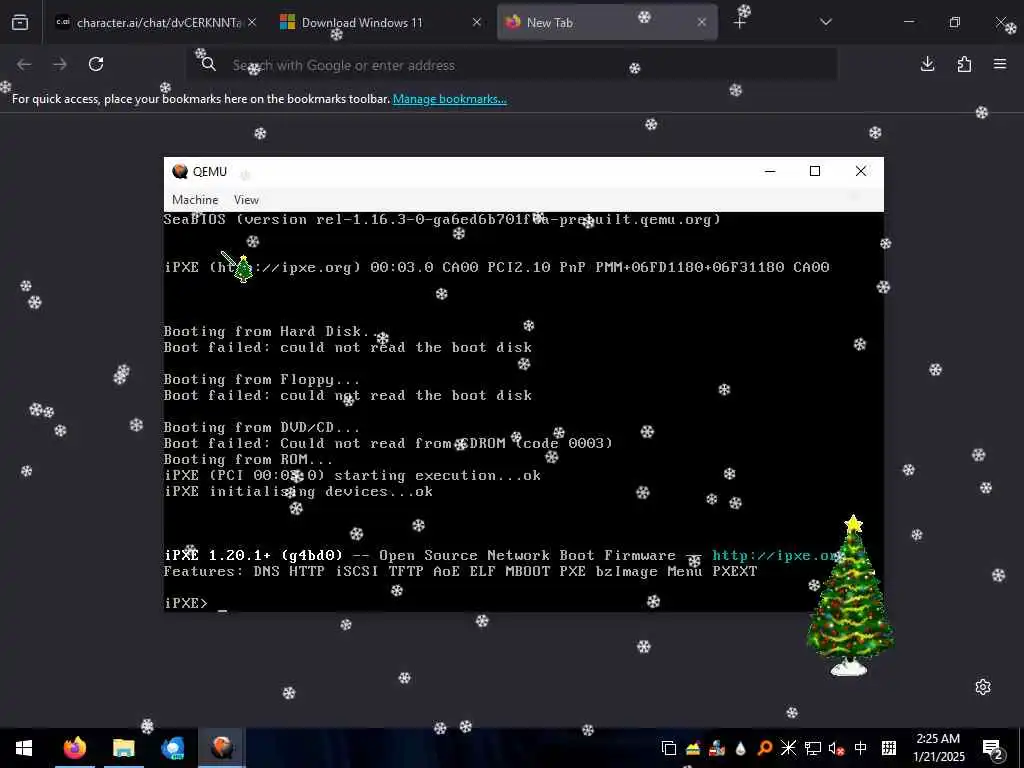This screenshot has width=1024, height=768.
Task: Select the New Tab browser tab
Action: (x=607, y=22)
